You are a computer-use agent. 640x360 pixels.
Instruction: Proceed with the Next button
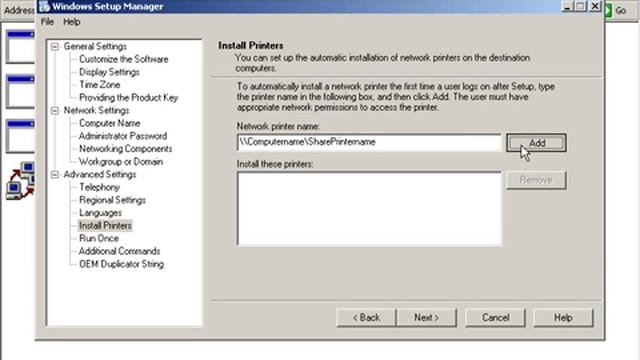click(x=427, y=318)
